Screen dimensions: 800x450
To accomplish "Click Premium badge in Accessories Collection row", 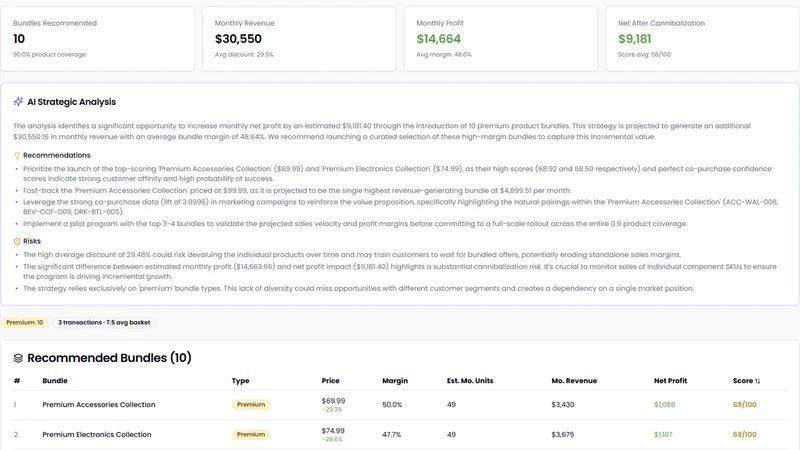I will click(x=251, y=405).
